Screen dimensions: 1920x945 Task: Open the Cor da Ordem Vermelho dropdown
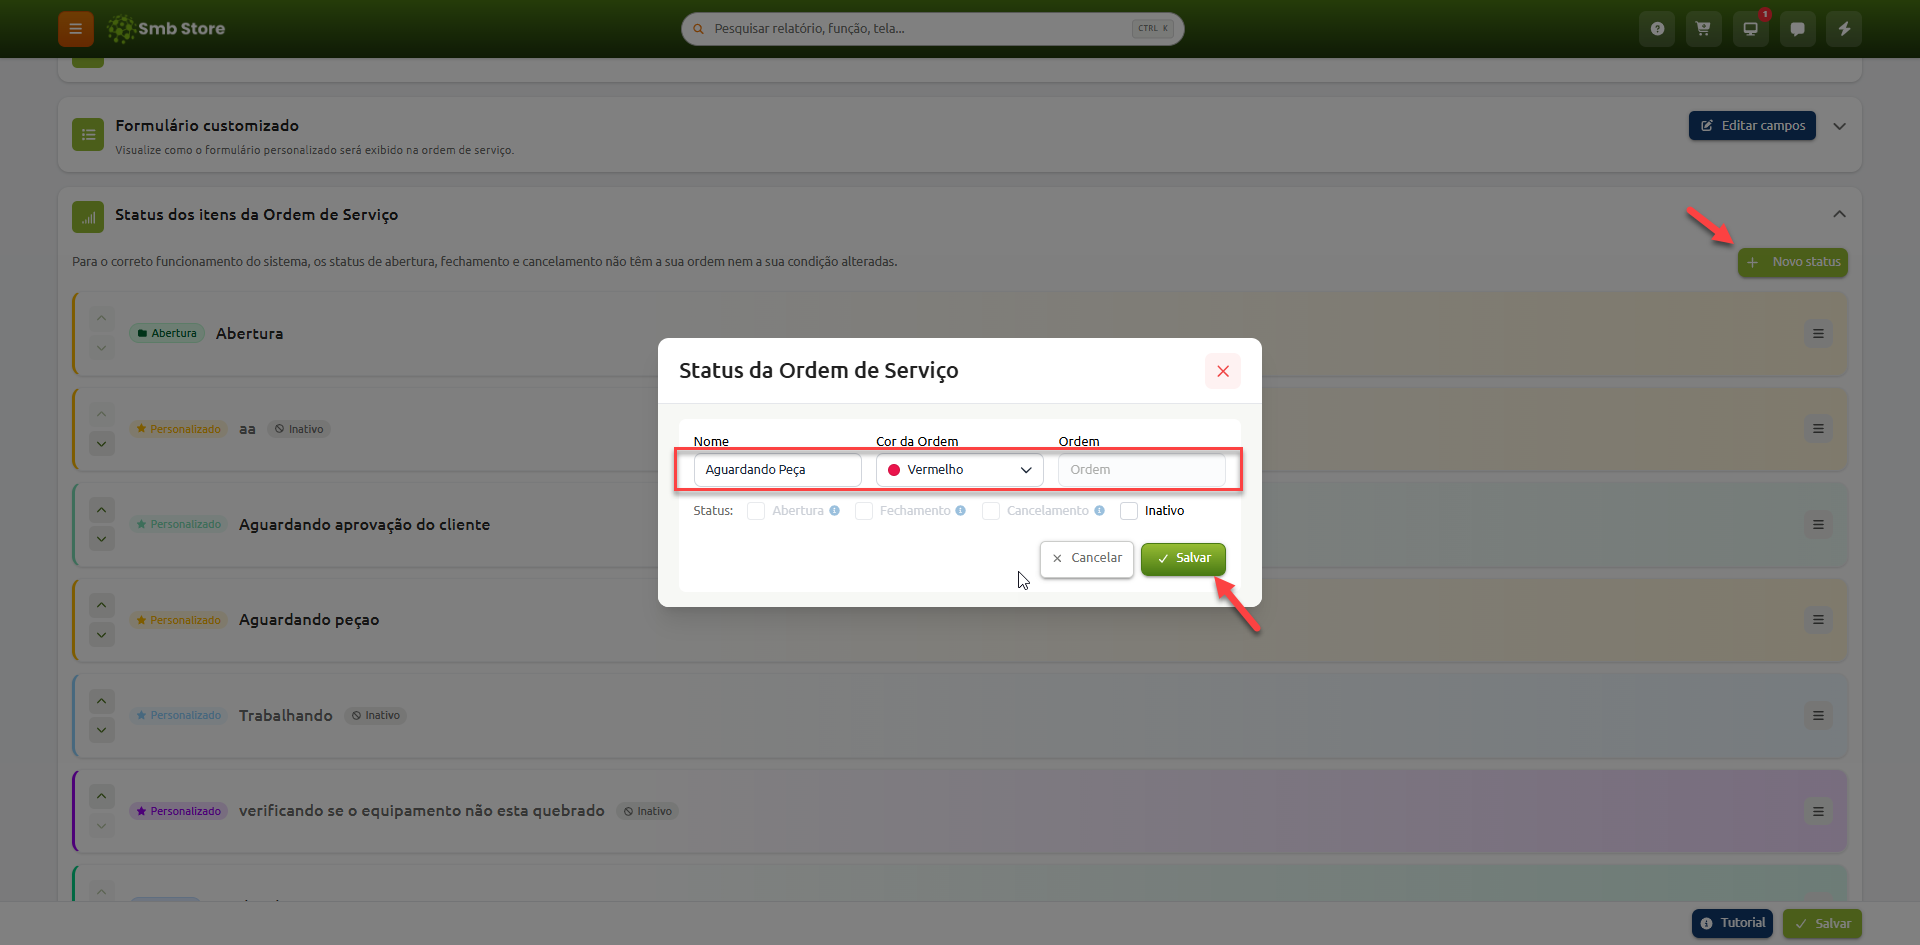(959, 470)
